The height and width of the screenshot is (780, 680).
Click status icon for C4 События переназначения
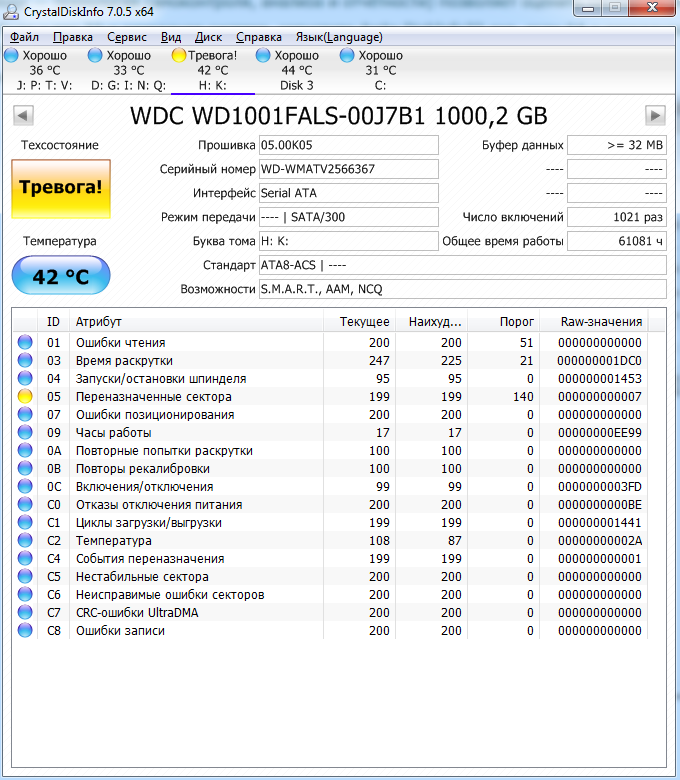point(25,558)
